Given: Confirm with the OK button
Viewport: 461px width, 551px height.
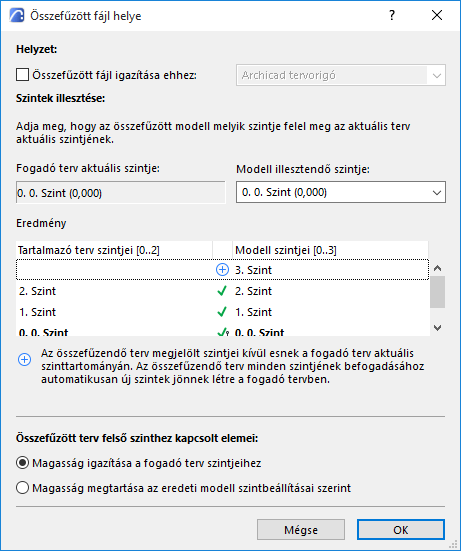Looking at the screenshot, I should click(x=401, y=530).
